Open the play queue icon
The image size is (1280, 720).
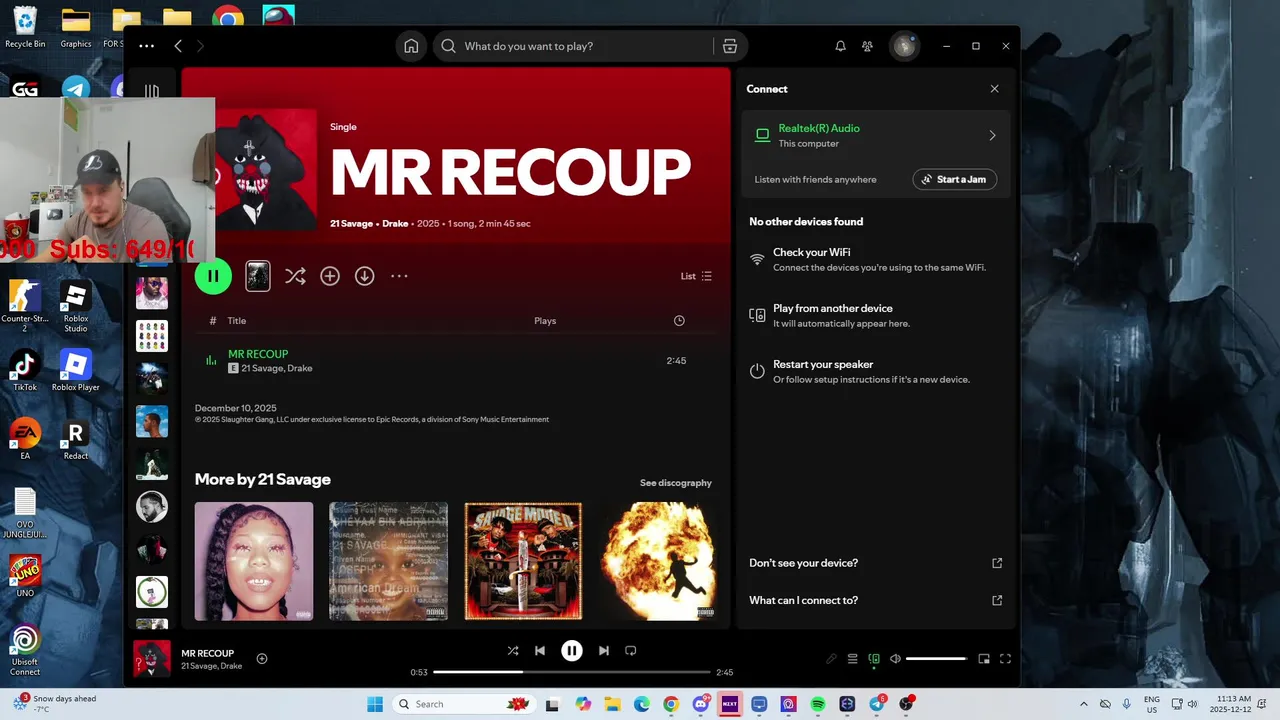point(852,658)
